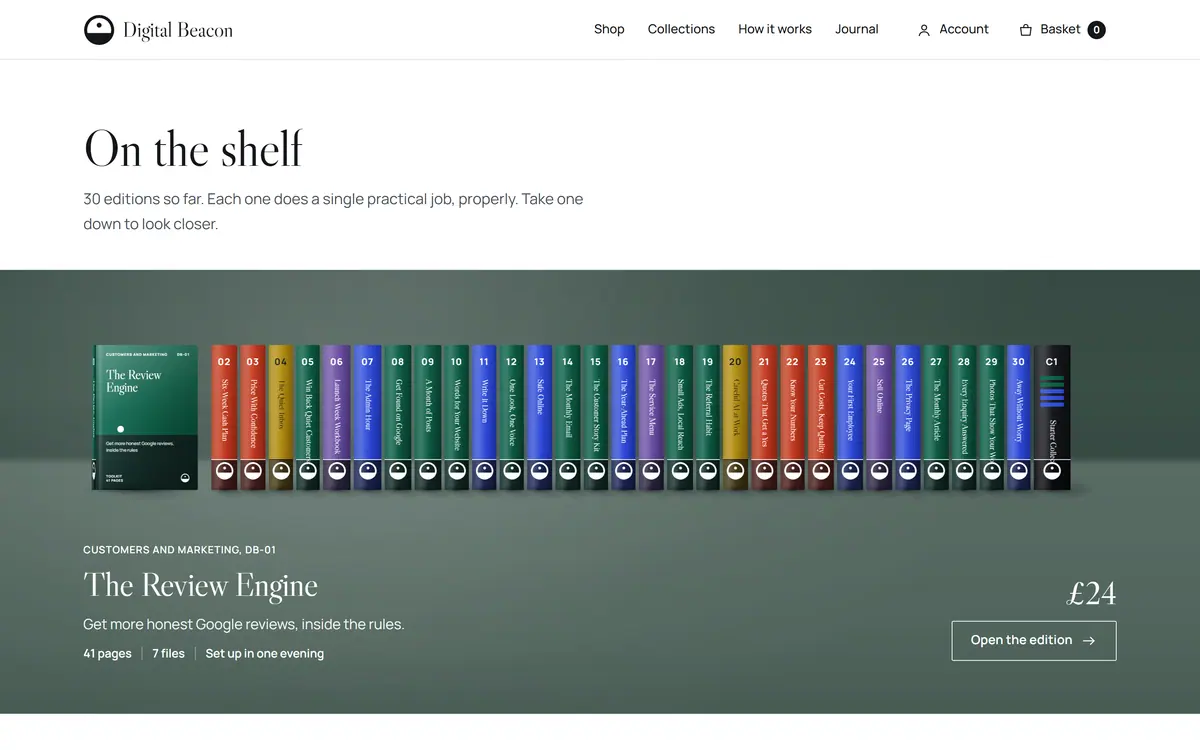Open the Collections menu item
This screenshot has height=750, width=1200.
pos(681,30)
